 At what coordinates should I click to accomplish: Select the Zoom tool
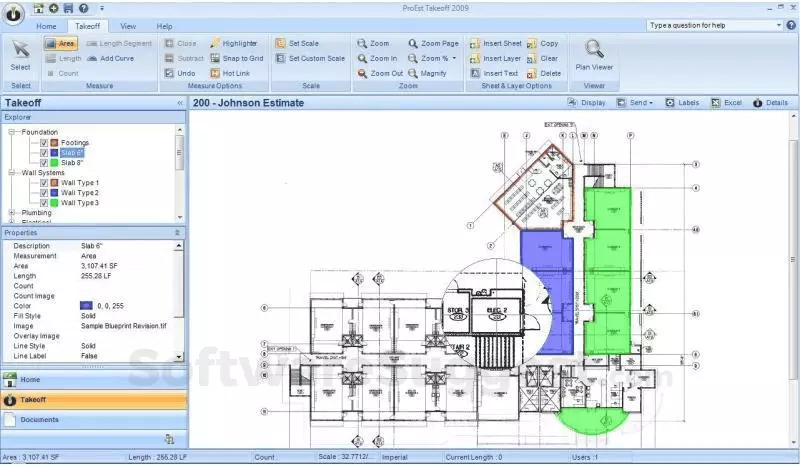[373, 43]
